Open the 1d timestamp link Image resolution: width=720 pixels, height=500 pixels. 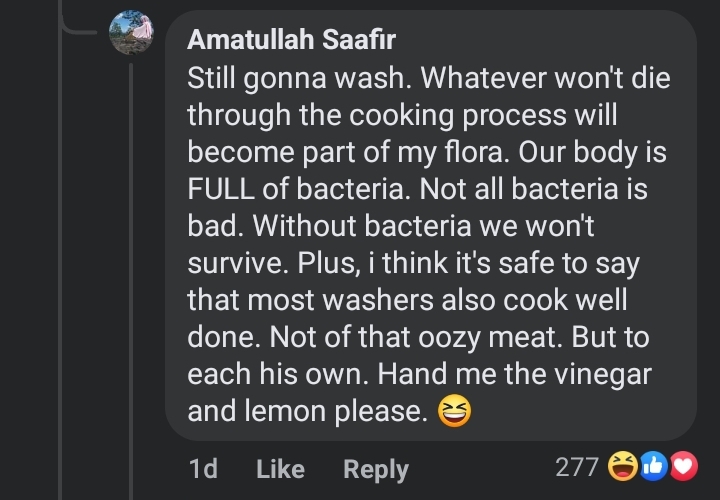[203, 469]
